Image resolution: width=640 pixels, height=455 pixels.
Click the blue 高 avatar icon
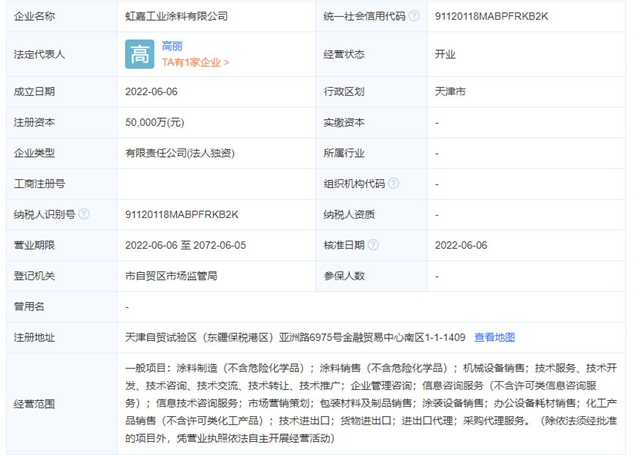[139, 54]
